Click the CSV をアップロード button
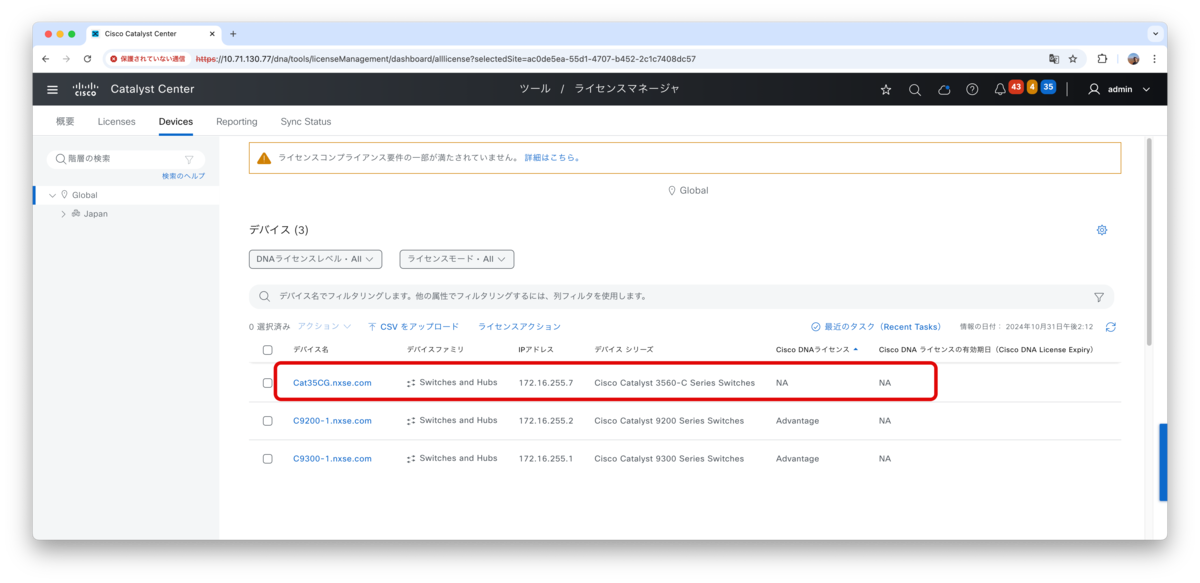Image resolution: width=1200 pixels, height=583 pixels. pos(413,327)
